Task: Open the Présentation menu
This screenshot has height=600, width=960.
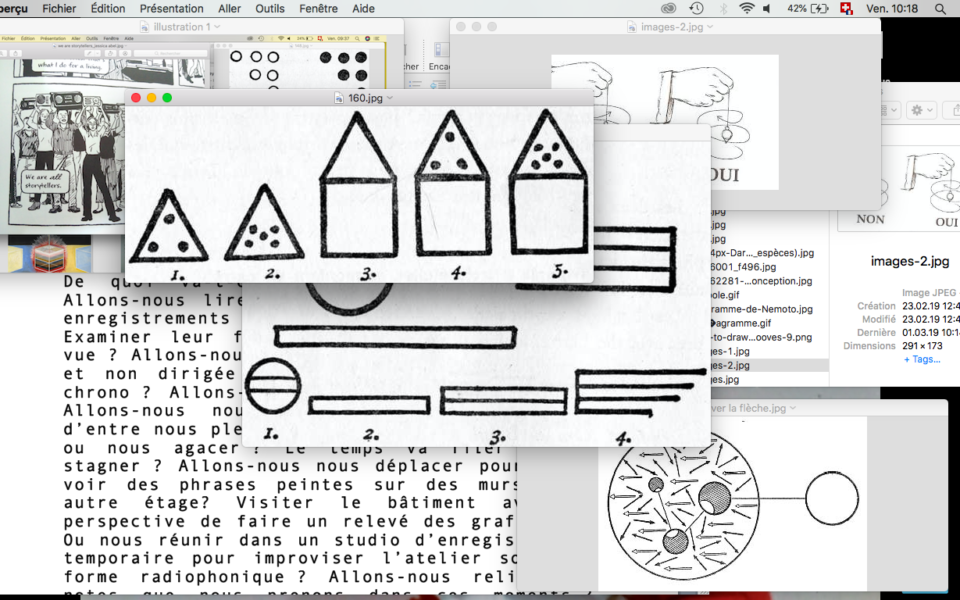Action: pos(171,8)
